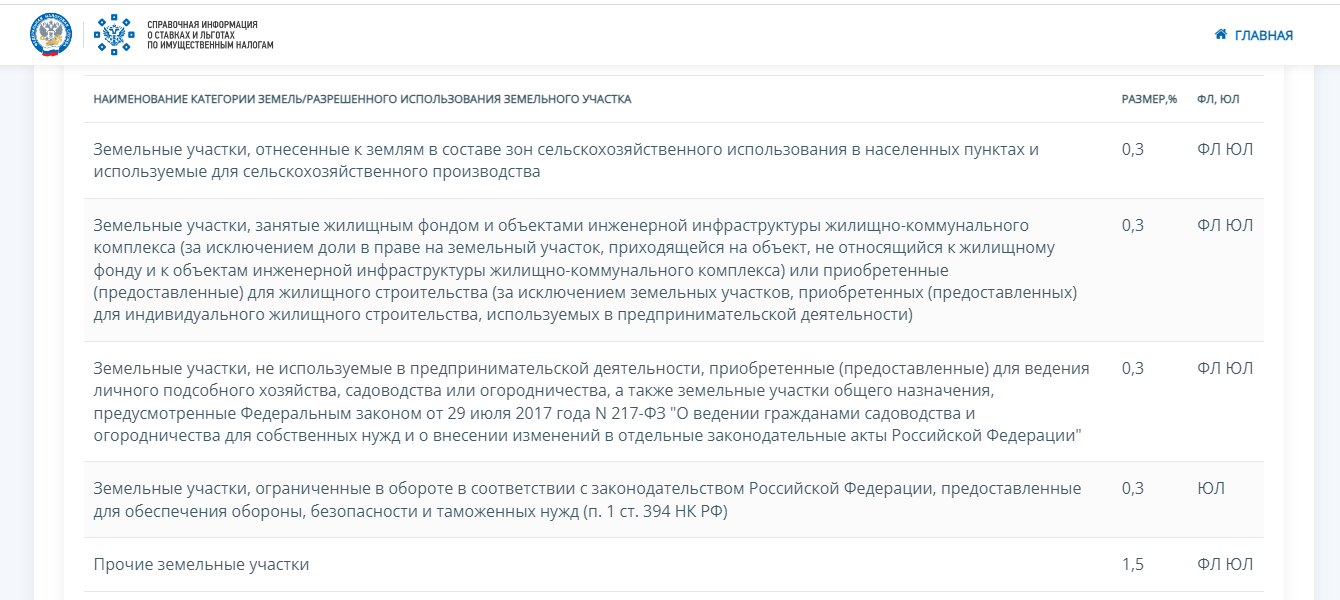The height and width of the screenshot is (600, 1340).
Task: Click the ФЛ, ЮЛ column header
Action: (1217, 99)
